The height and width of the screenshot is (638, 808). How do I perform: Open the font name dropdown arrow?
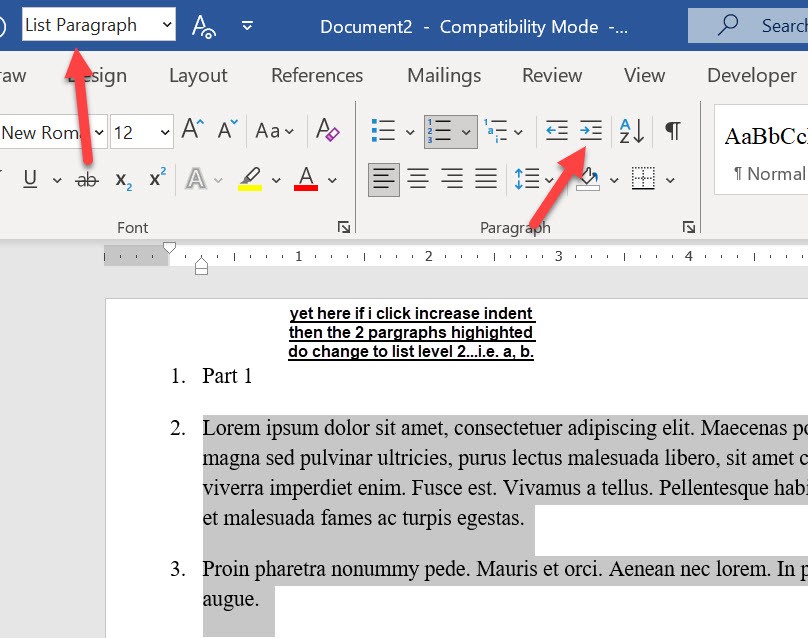[99, 132]
